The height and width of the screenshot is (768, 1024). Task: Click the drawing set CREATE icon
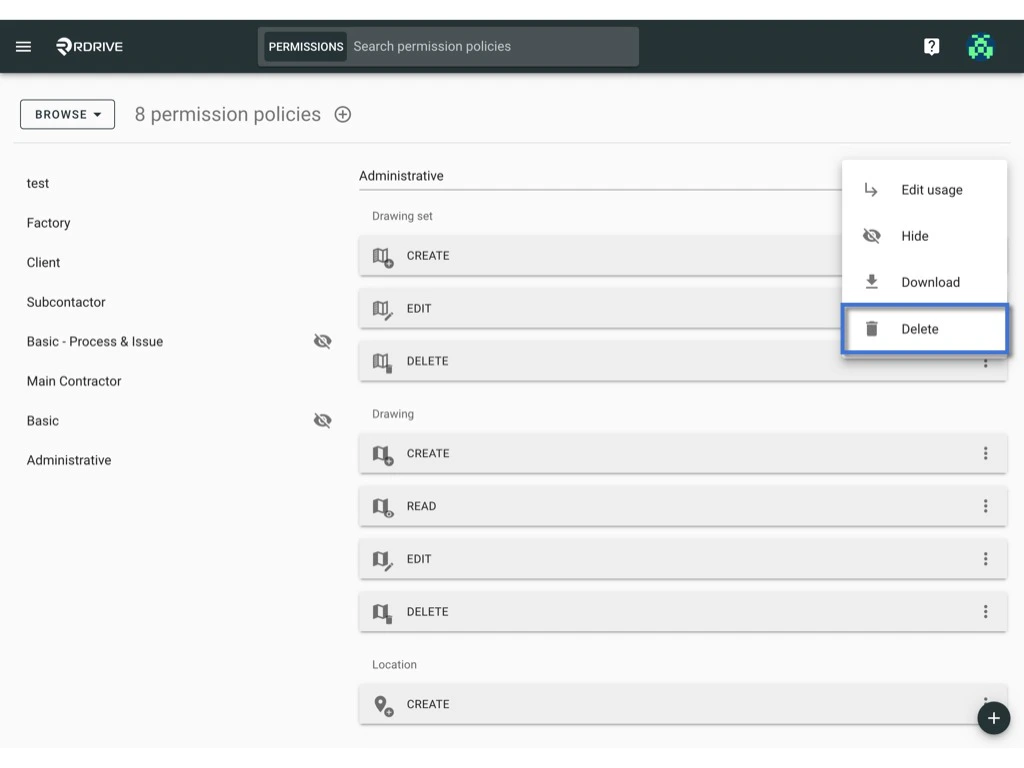click(x=381, y=256)
